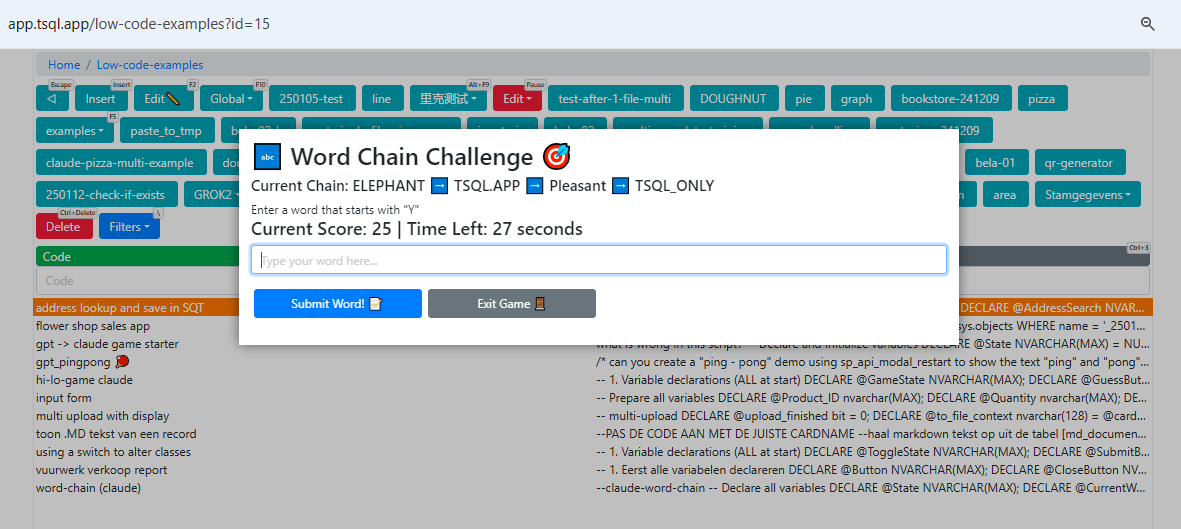Open the red Edit dropdown
This screenshot has width=1181, height=529.
[x=517, y=99]
